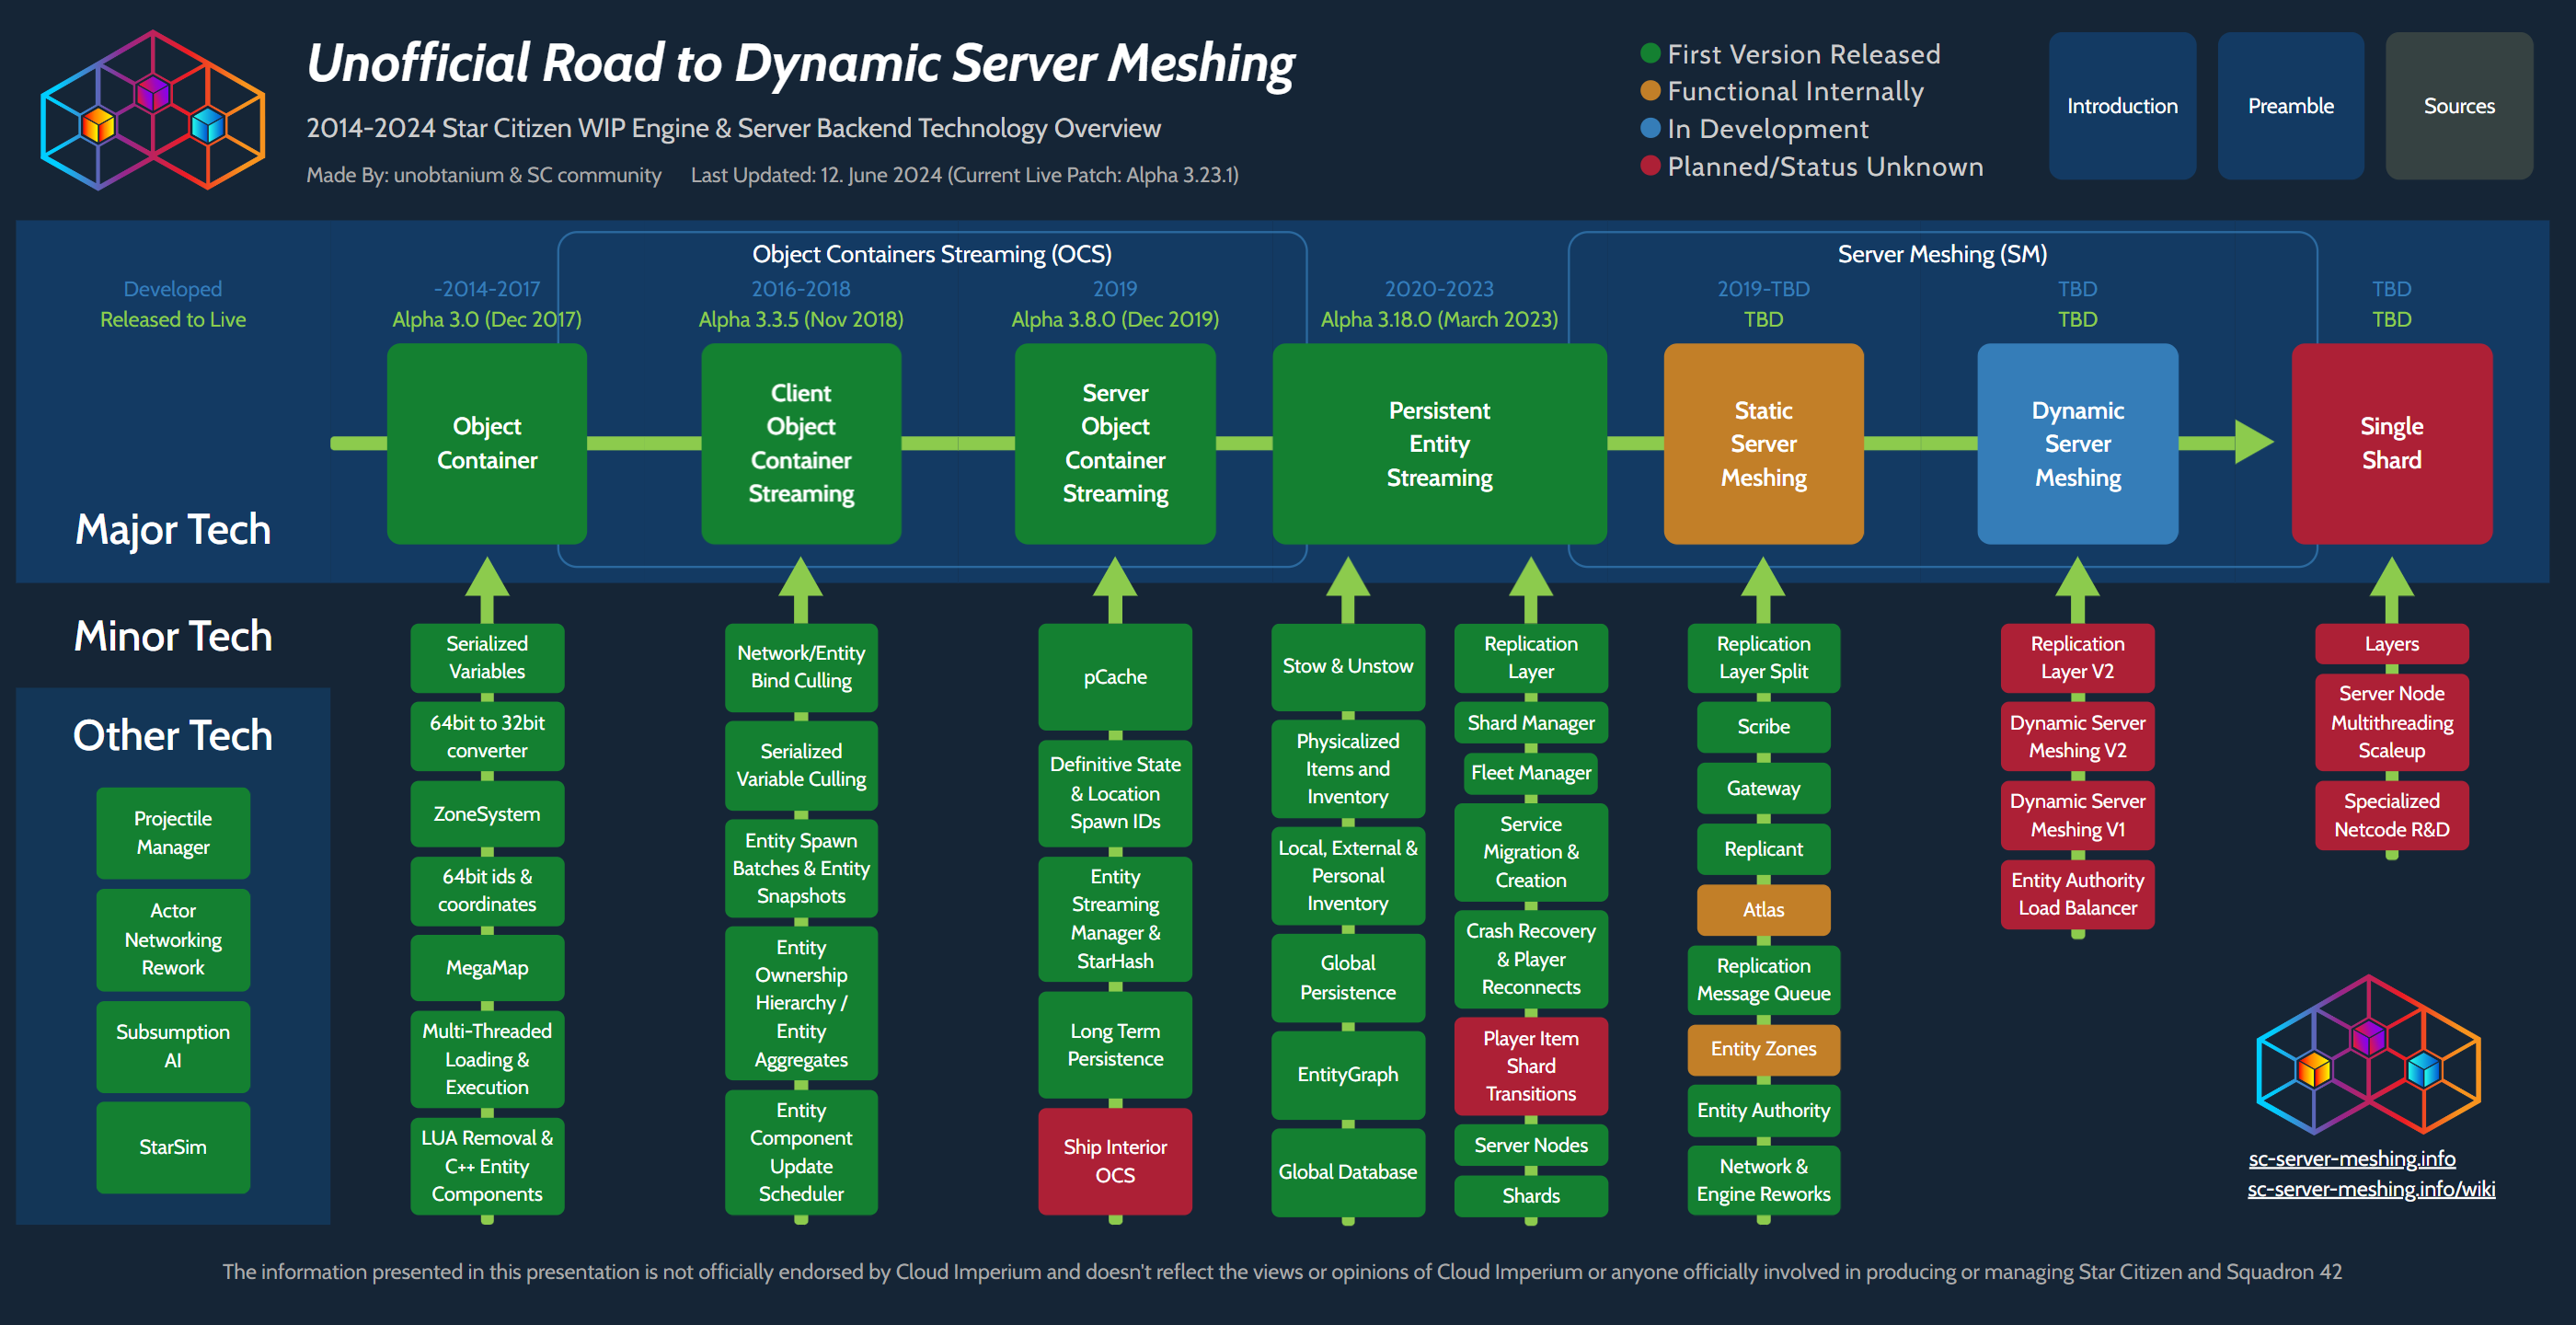This screenshot has height=1325, width=2576.
Task: Expand the Server Meshing (SM) group
Action: [x=1942, y=254]
